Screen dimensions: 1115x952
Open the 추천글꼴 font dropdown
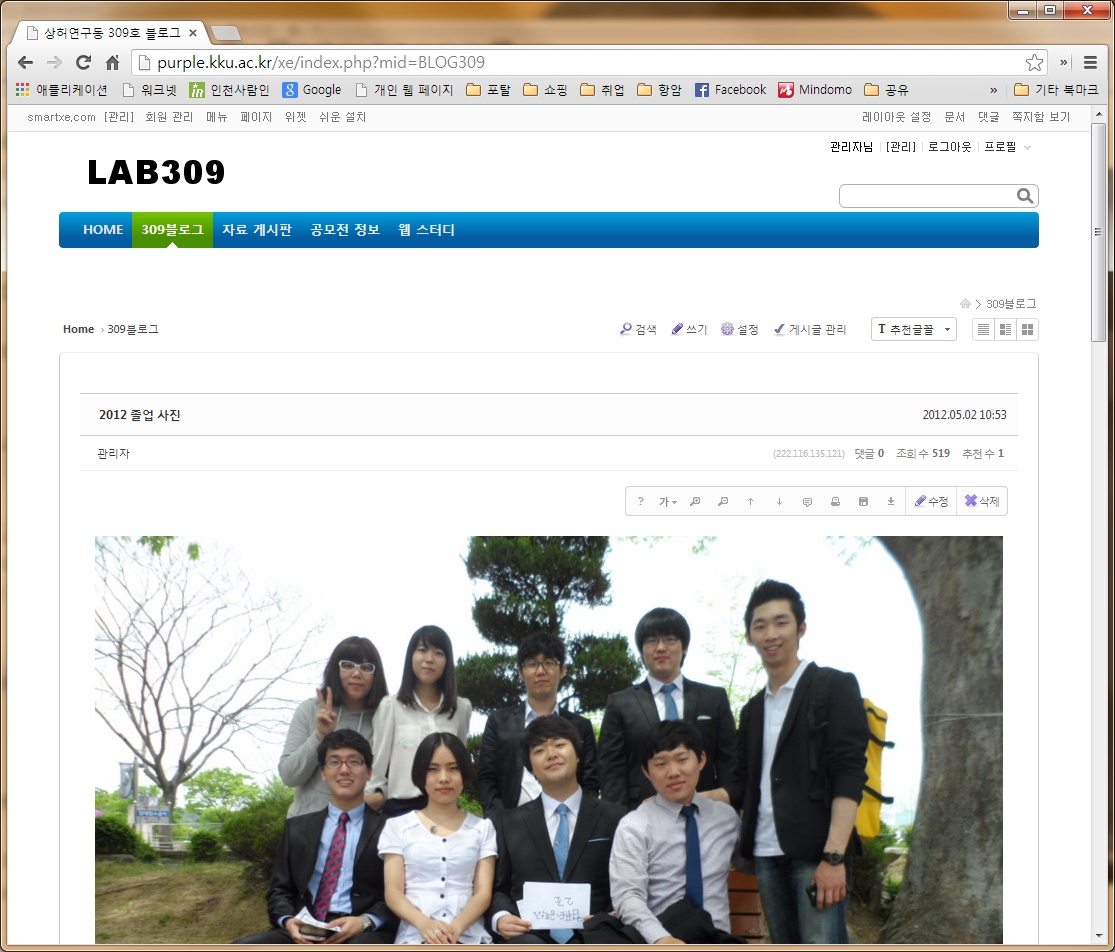[x=913, y=329]
